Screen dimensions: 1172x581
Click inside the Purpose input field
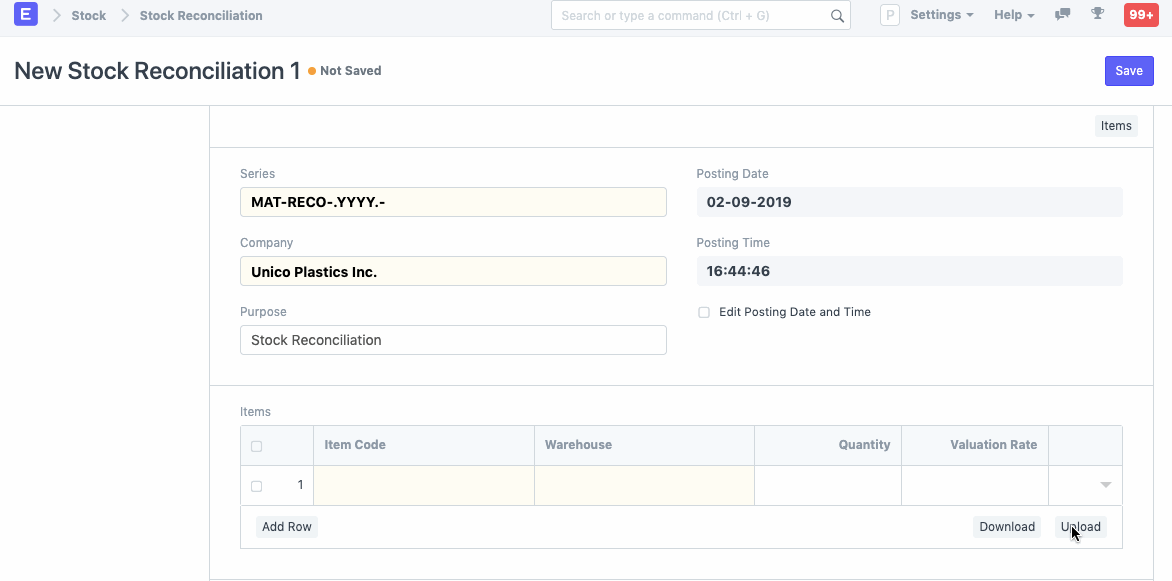(452, 340)
